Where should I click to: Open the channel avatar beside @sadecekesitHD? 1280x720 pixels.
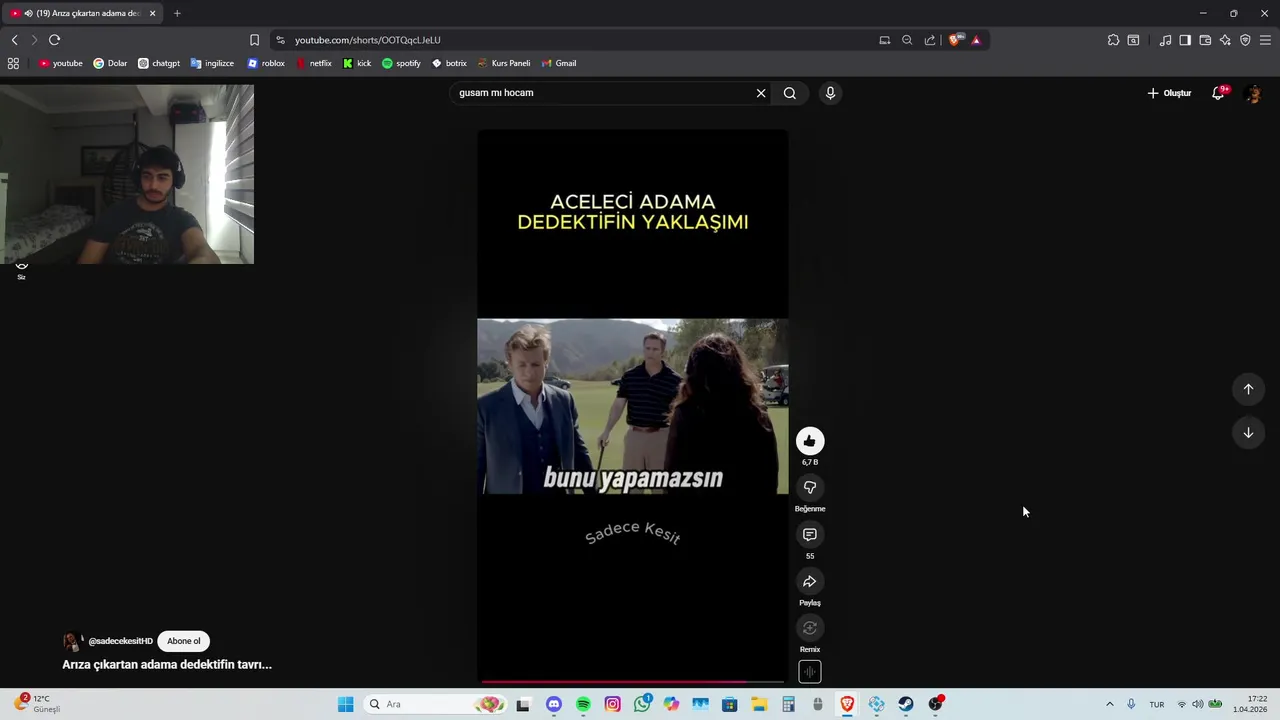pyautogui.click(x=72, y=642)
